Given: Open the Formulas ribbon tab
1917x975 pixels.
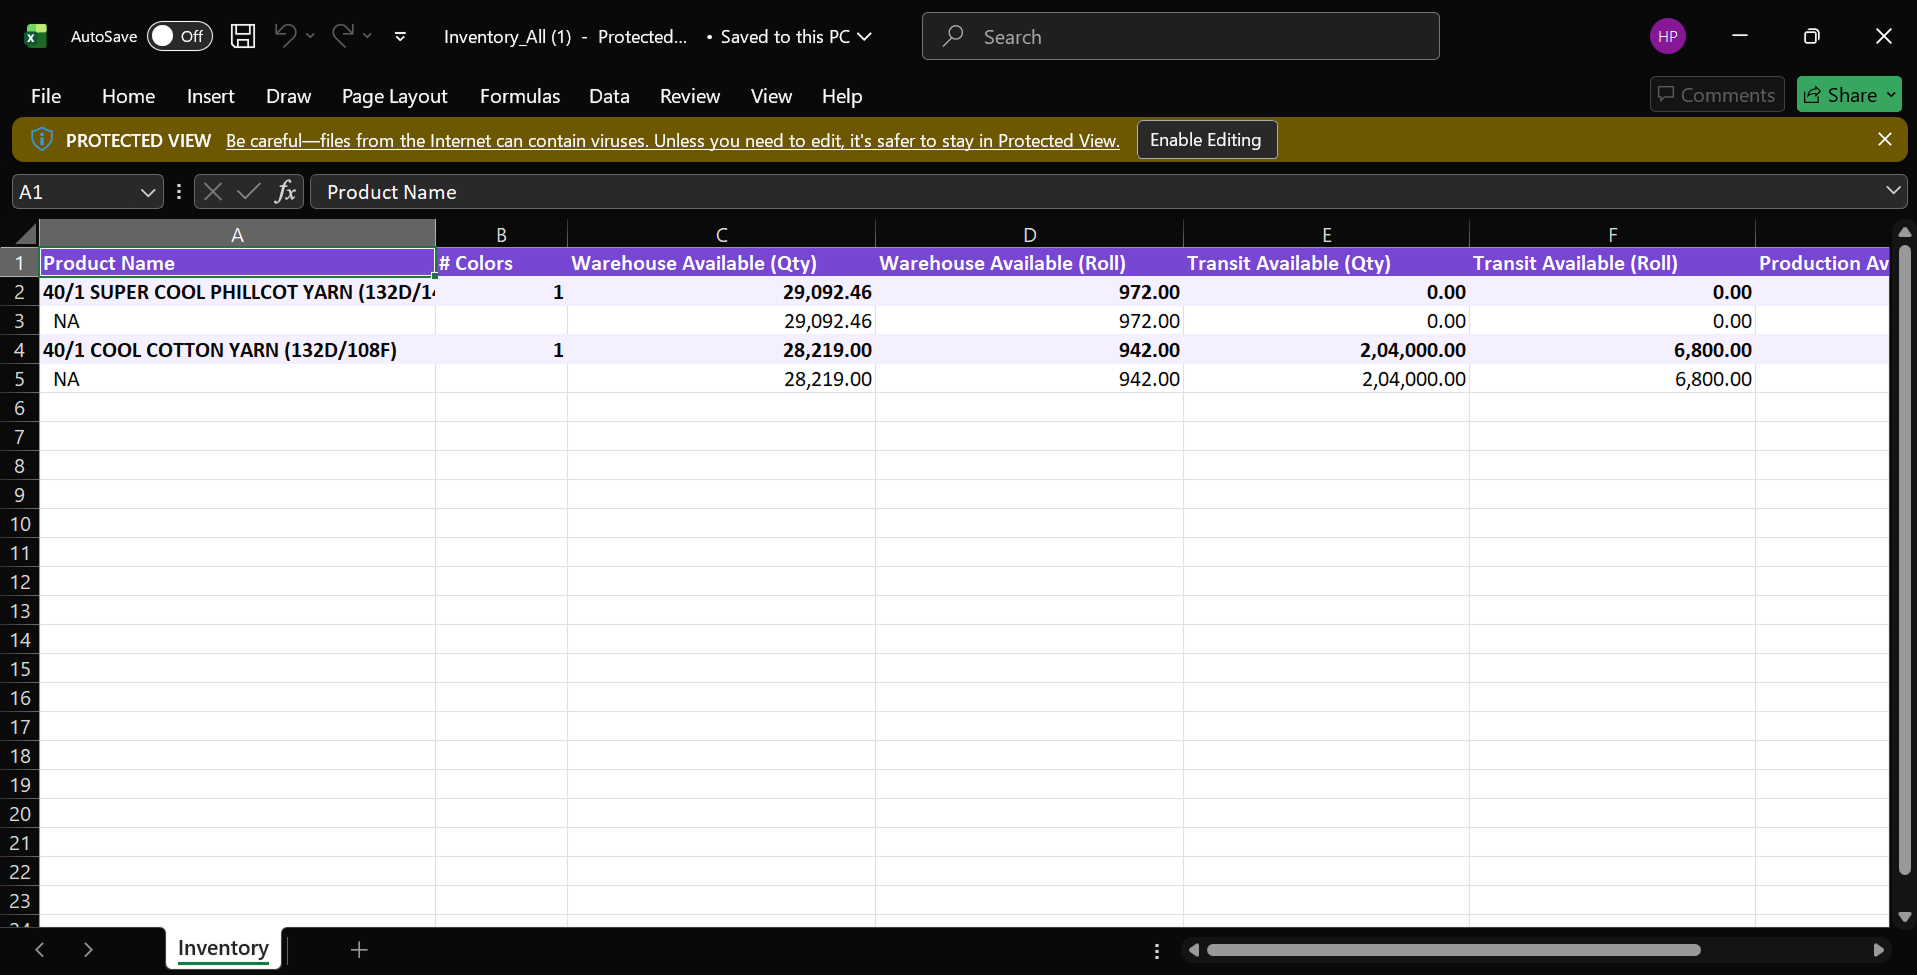Looking at the screenshot, I should [519, 96].
